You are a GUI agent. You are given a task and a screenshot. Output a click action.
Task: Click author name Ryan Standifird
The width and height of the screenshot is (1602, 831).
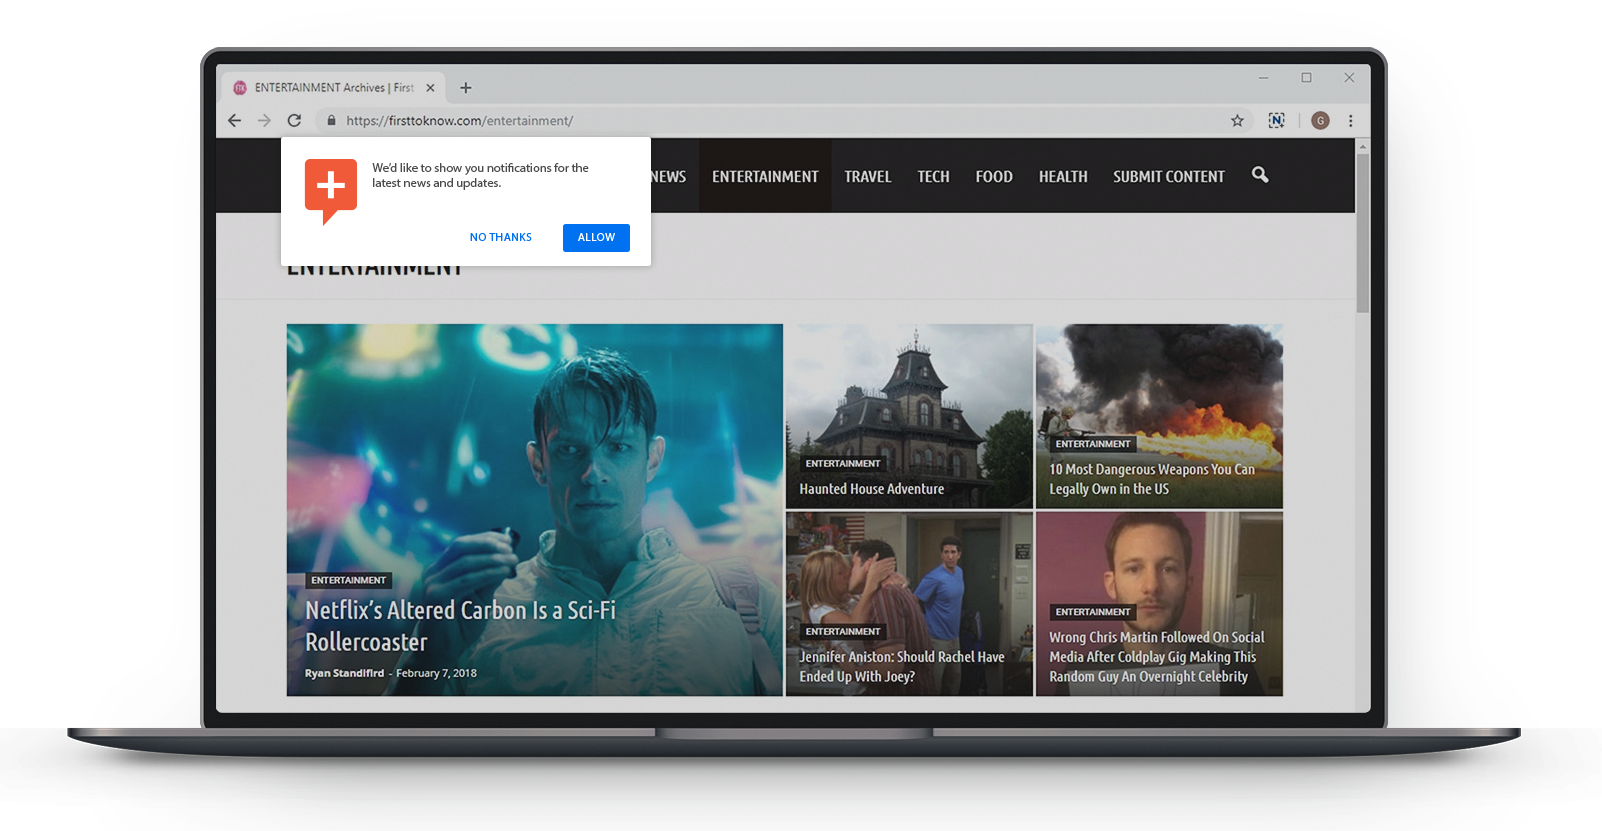tap(344, 673)
